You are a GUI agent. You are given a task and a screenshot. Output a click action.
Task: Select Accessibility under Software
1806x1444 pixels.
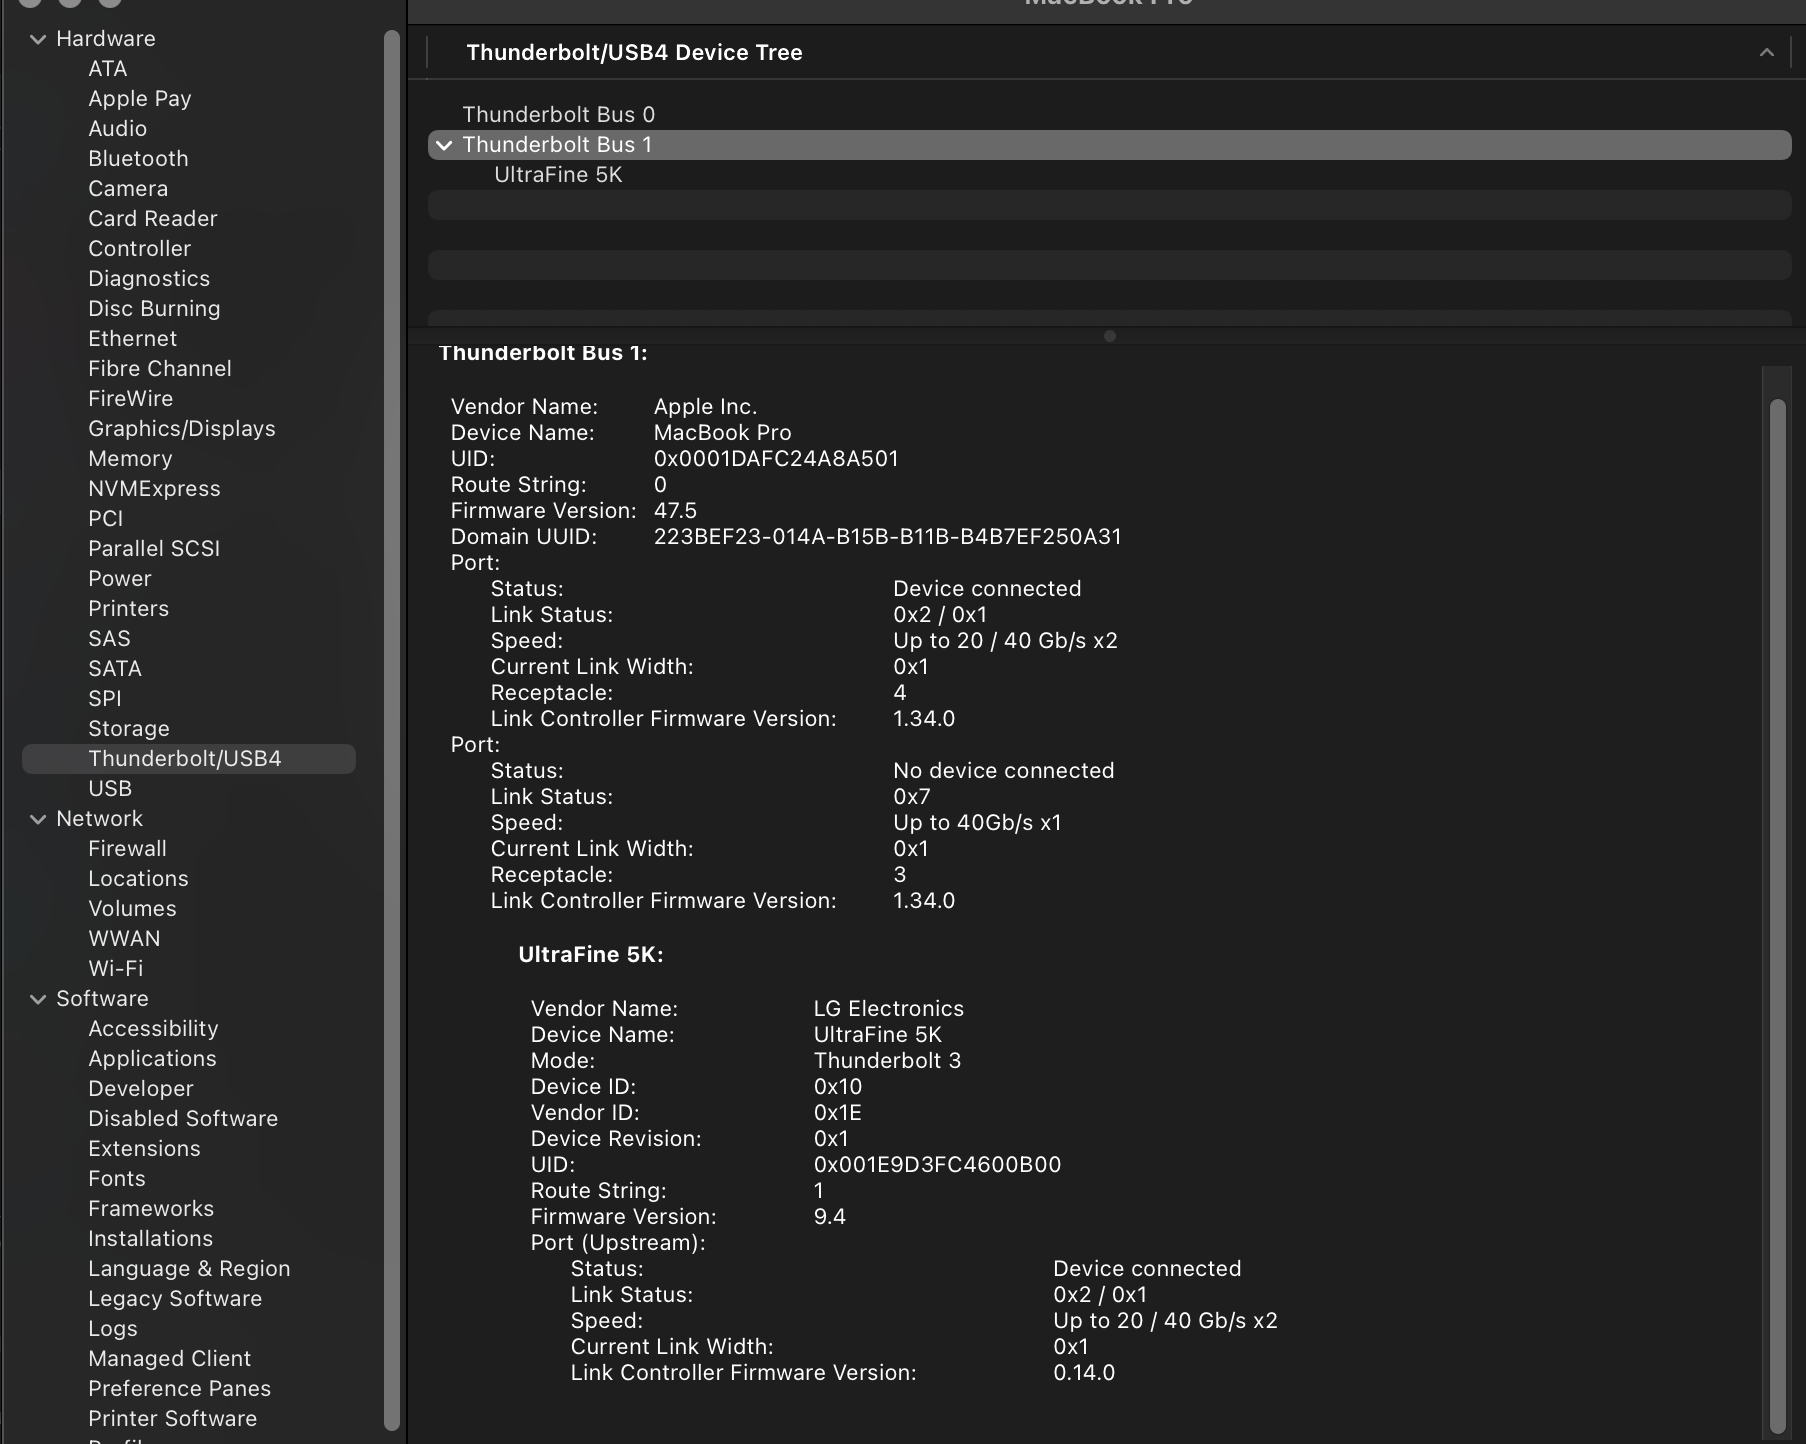pyautogui.click(x=153, y=1029)
